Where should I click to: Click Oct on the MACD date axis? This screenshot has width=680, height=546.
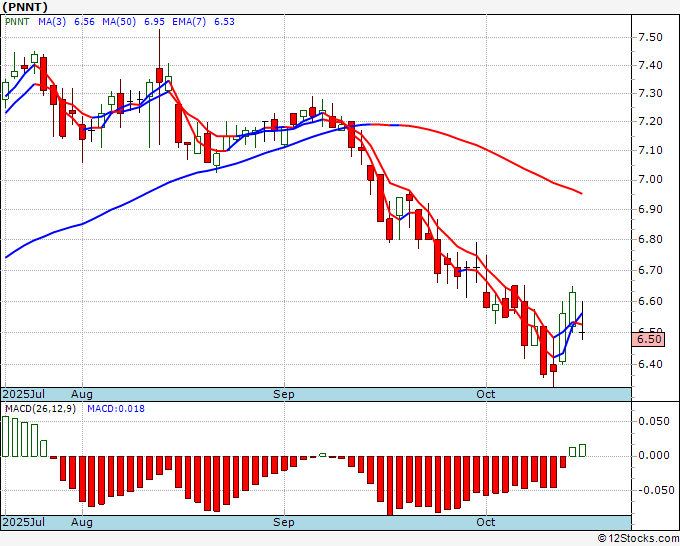(486, 522)
